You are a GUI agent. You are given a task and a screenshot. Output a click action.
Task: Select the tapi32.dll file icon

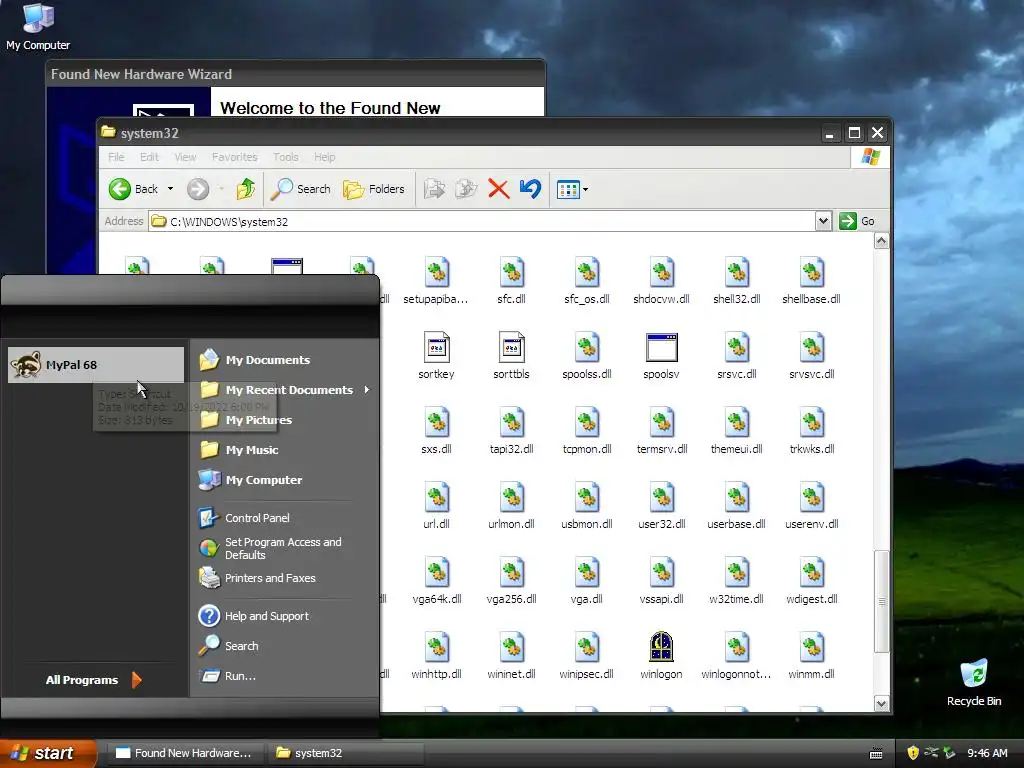(511, 423)
